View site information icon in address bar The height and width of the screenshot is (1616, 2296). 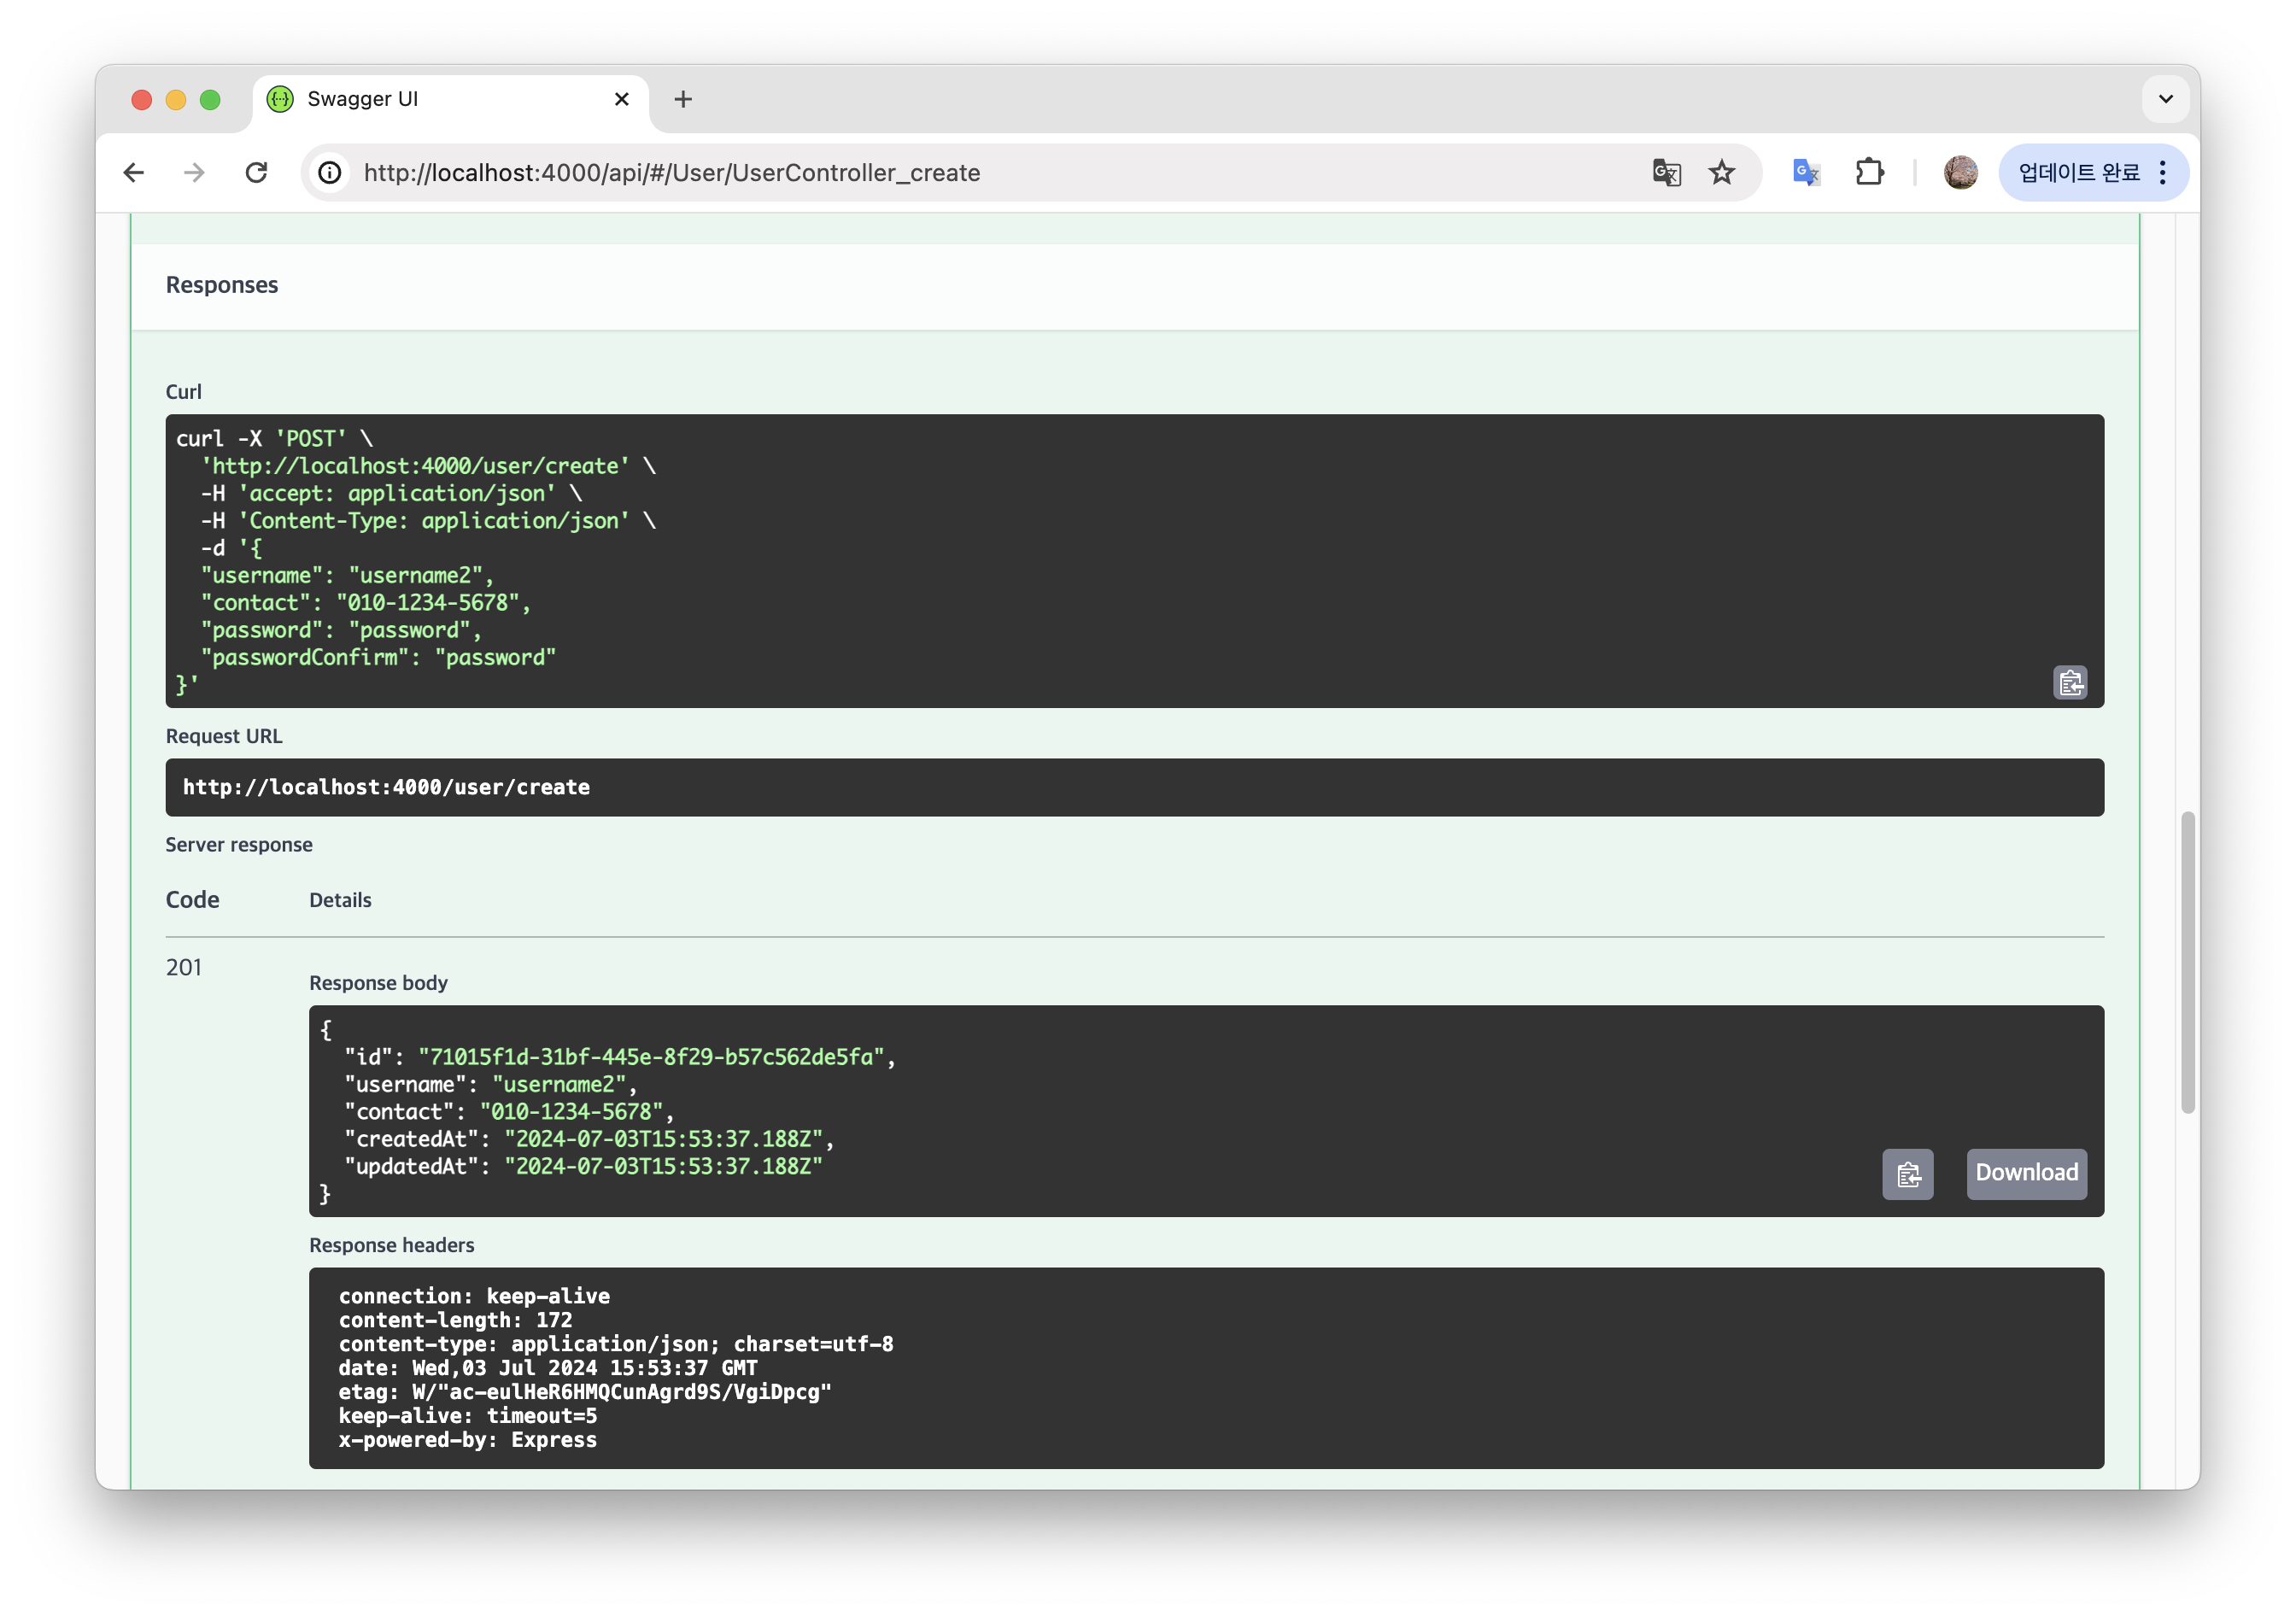[x=330, y=173]
